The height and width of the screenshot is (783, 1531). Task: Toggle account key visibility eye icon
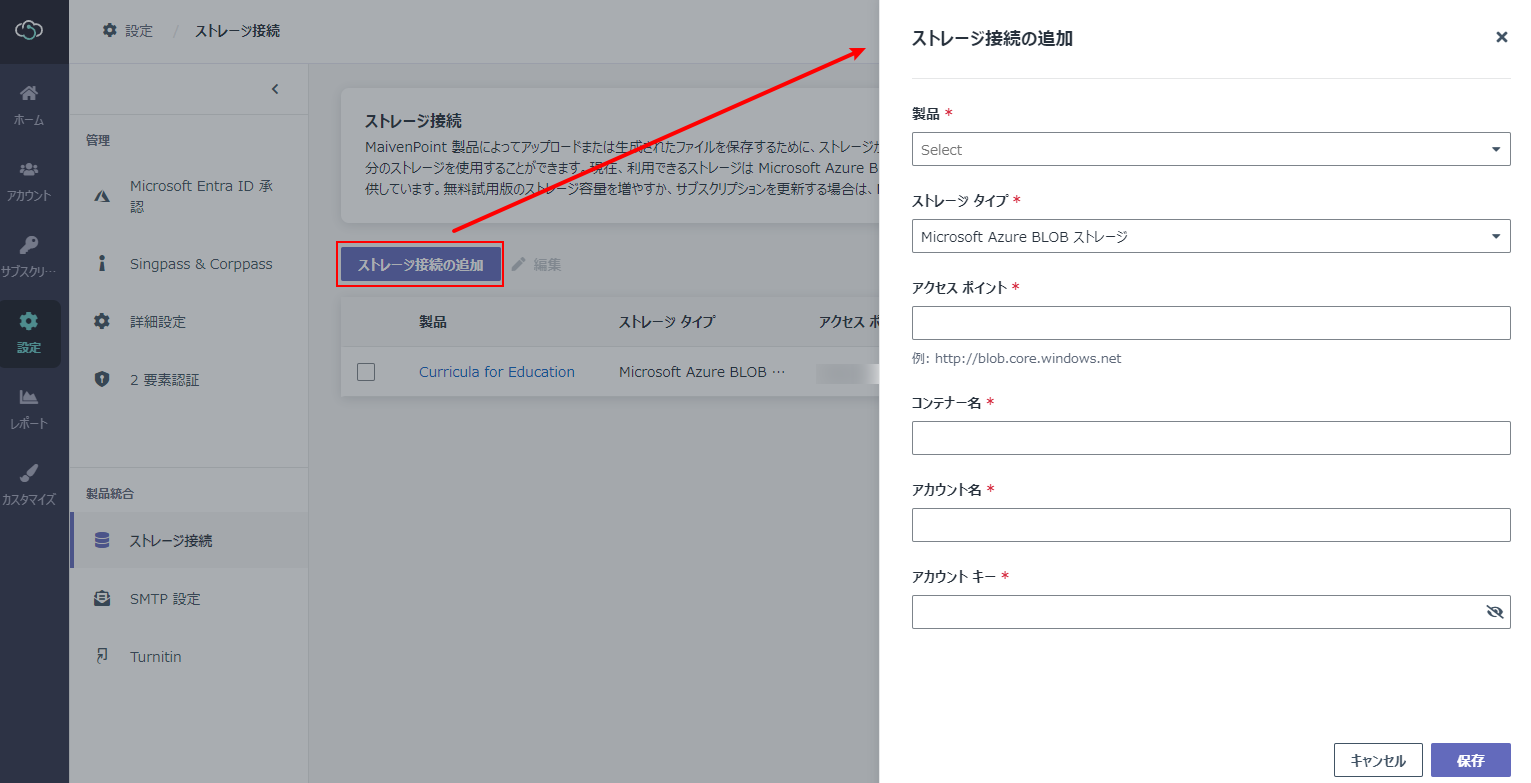pyautogui.click(x=1495, y=612)
